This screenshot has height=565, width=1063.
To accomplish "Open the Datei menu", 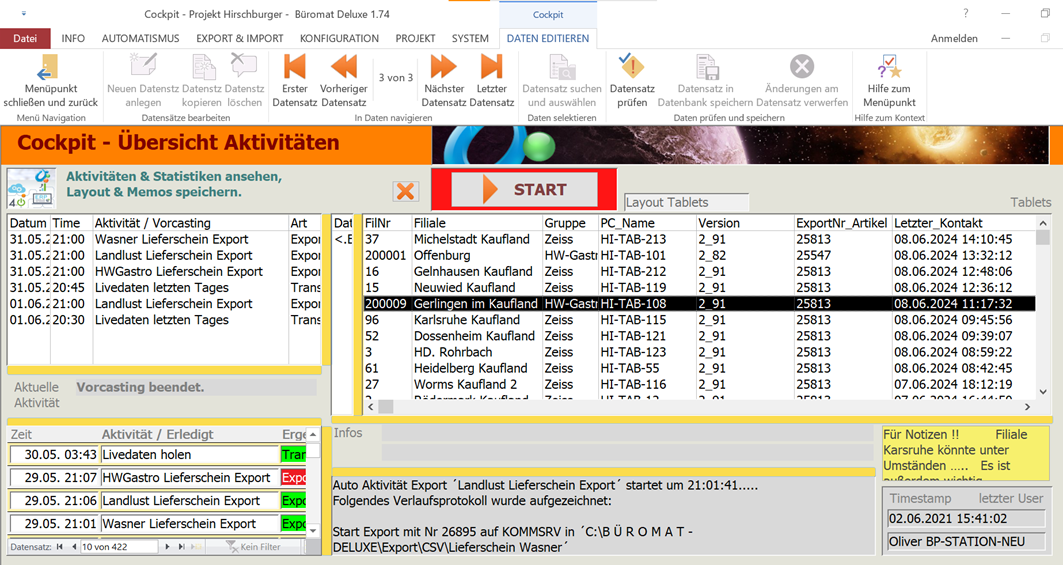I will [25, 39].
